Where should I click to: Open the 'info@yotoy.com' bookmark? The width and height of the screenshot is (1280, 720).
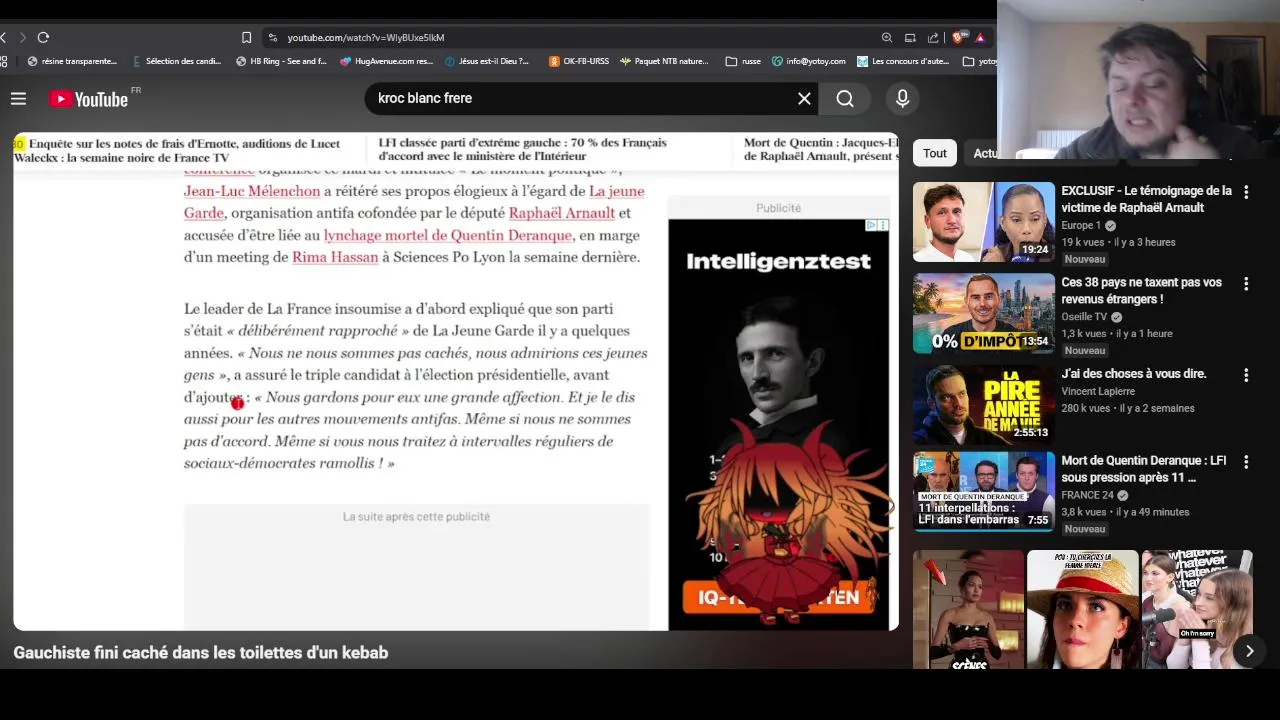pos(808,61)
